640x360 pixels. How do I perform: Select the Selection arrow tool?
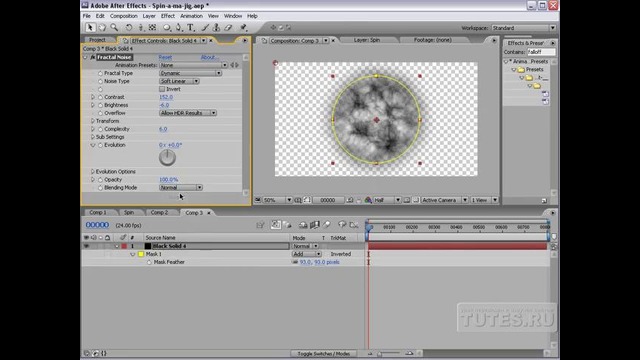point(90,28)
